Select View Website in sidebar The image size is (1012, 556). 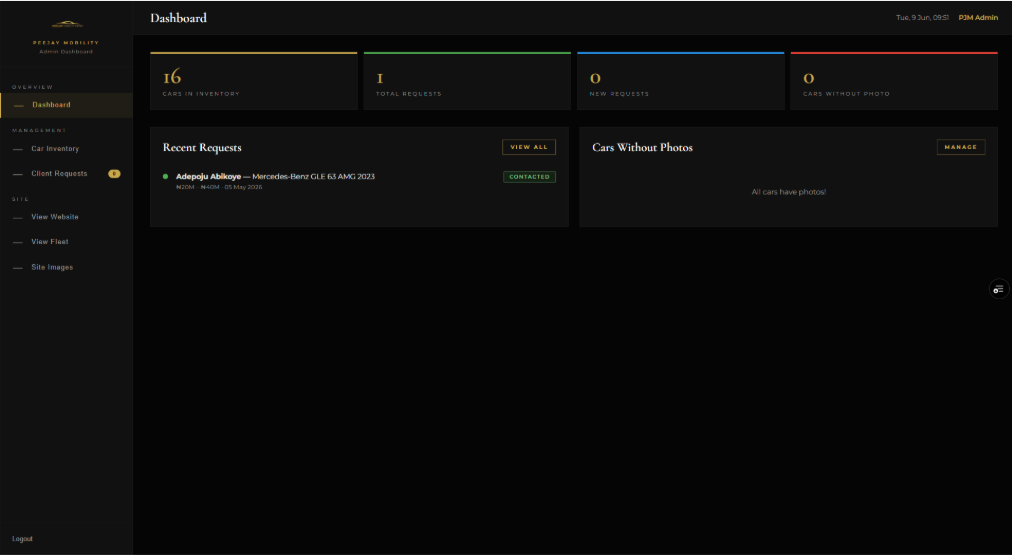pyautogui.click(x=66, y=218)
